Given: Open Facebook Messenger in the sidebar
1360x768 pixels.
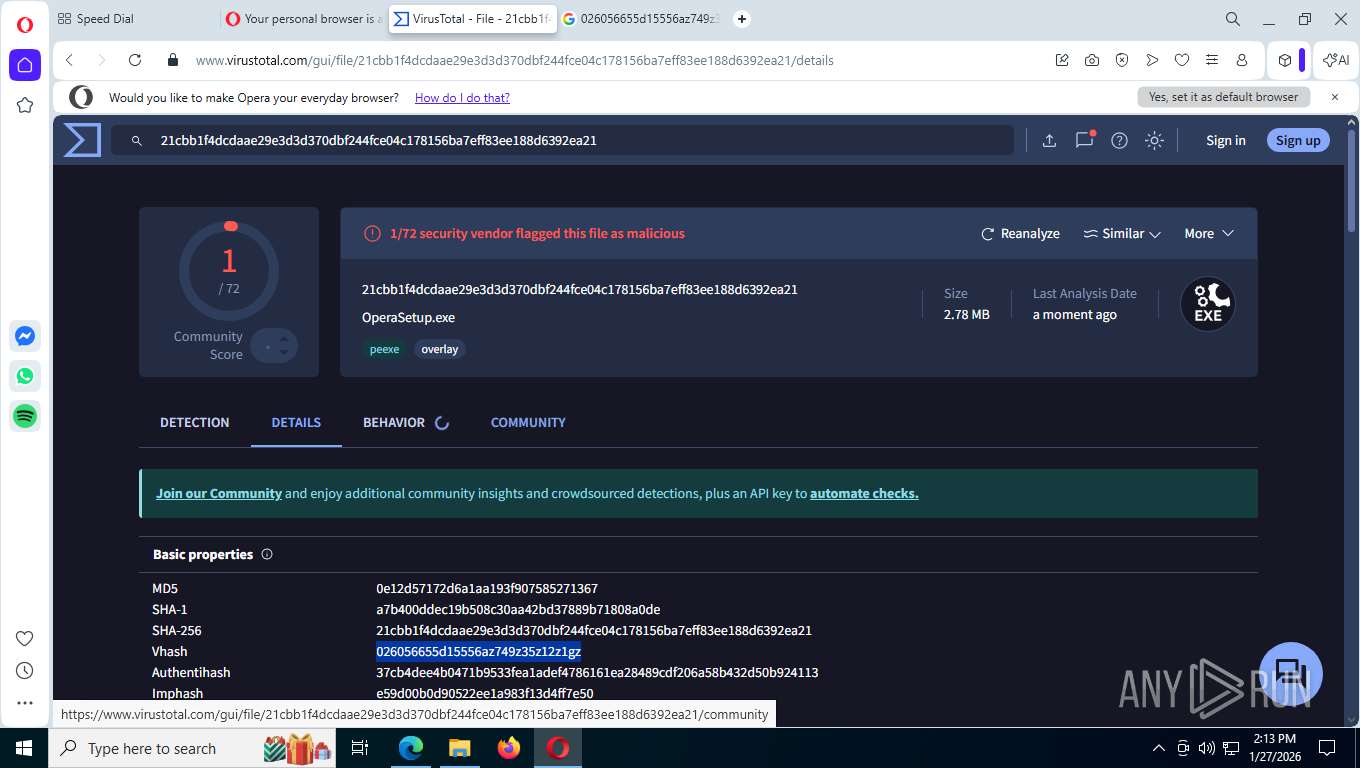Looking at the screenshot, I should click(25, 336).
